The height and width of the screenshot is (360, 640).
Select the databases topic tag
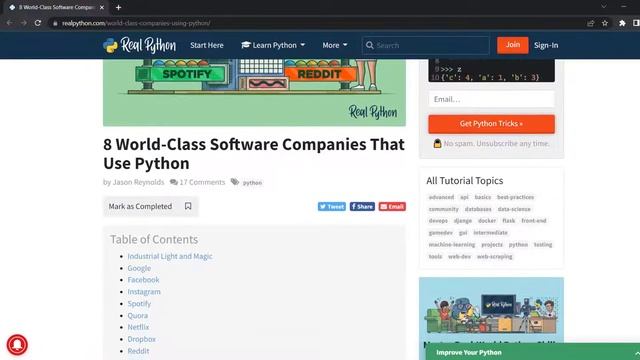(478, 209)
